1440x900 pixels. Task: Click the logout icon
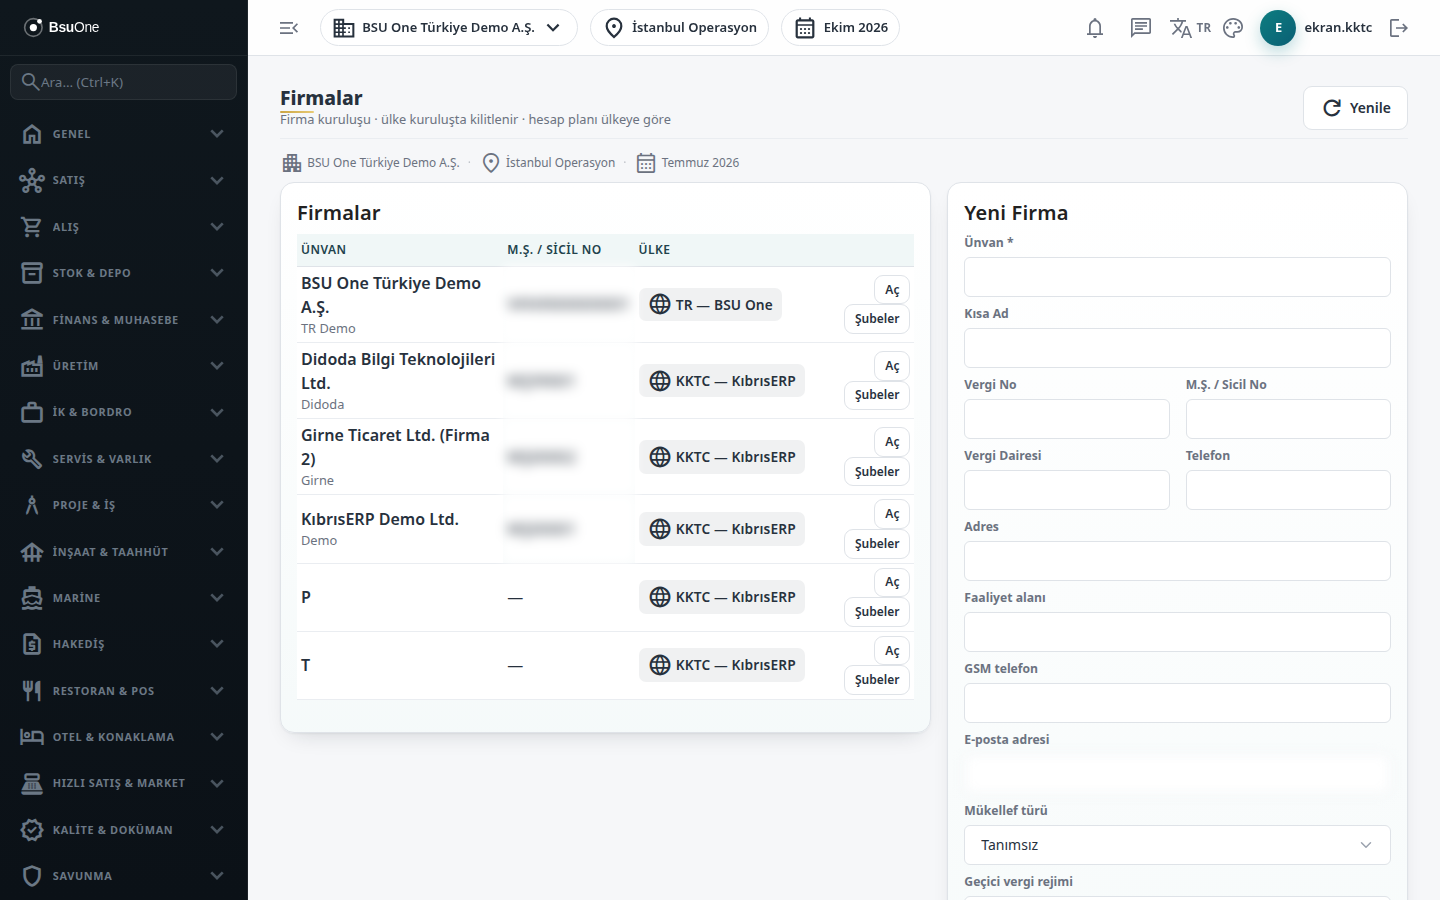point(1399,28)
